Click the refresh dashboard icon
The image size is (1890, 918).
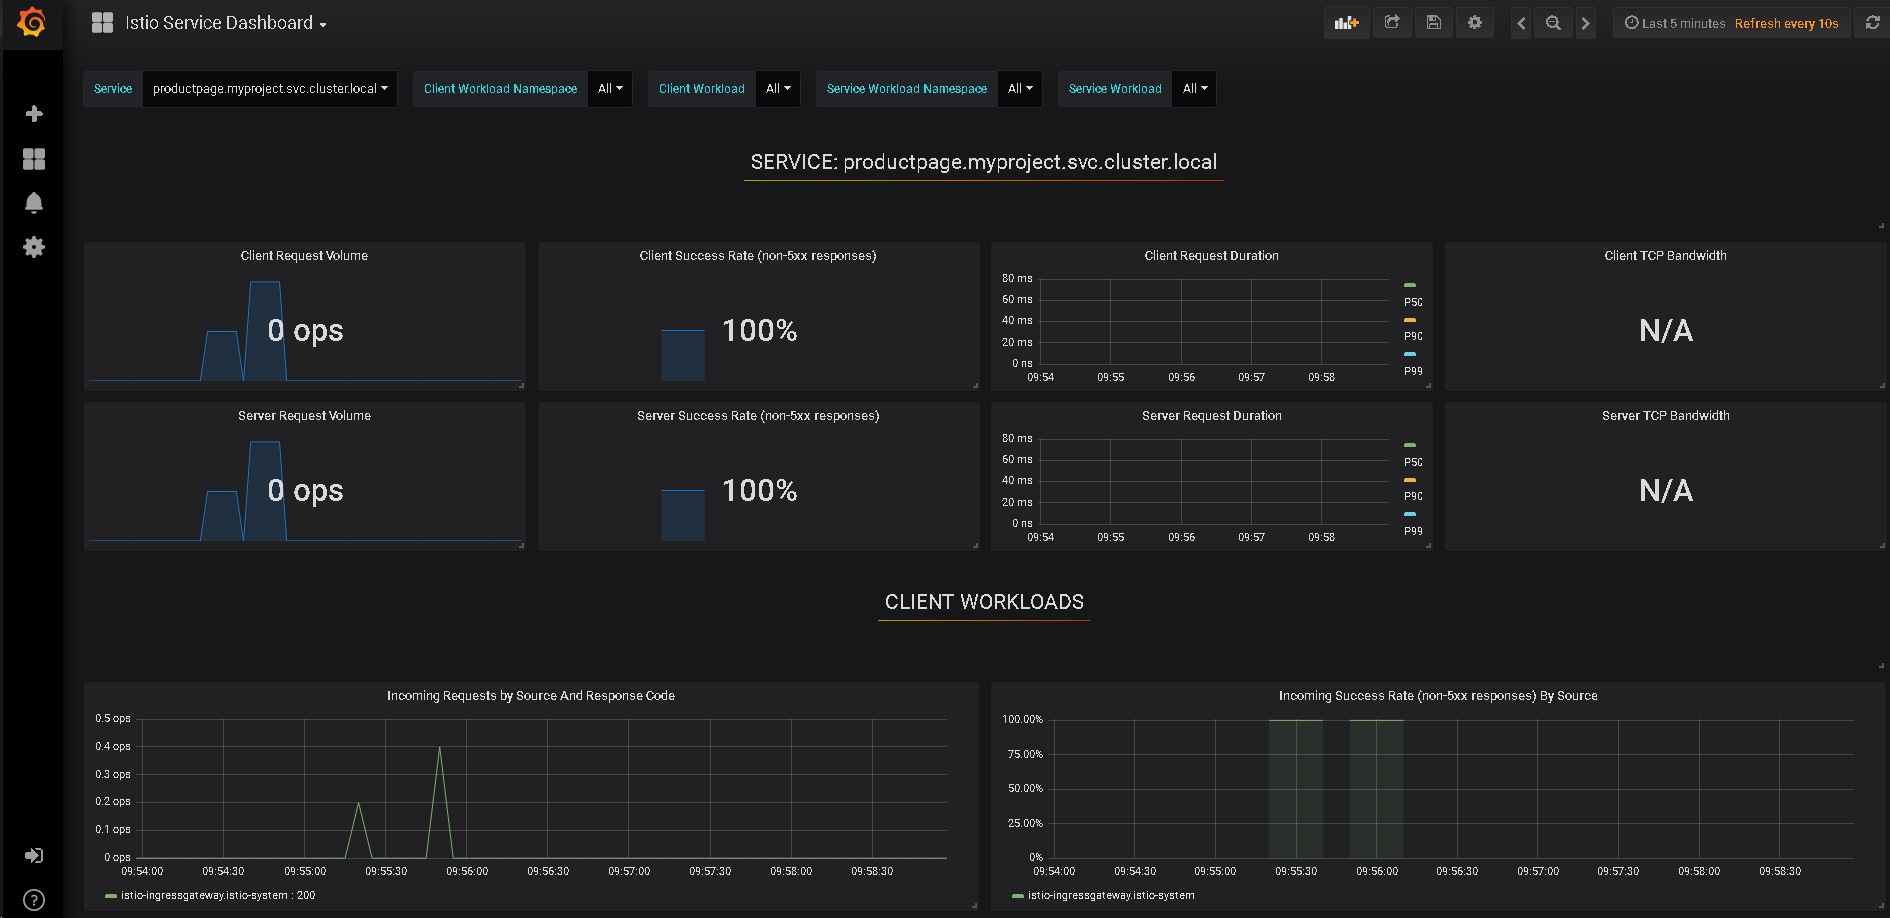(x=1873, y=23)
